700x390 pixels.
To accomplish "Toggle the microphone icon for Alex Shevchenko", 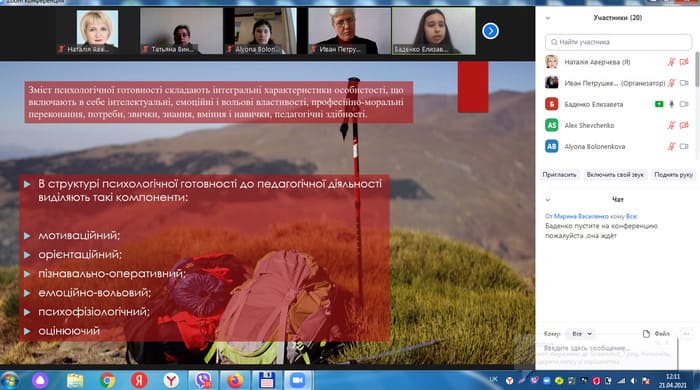I will [671, 125].
